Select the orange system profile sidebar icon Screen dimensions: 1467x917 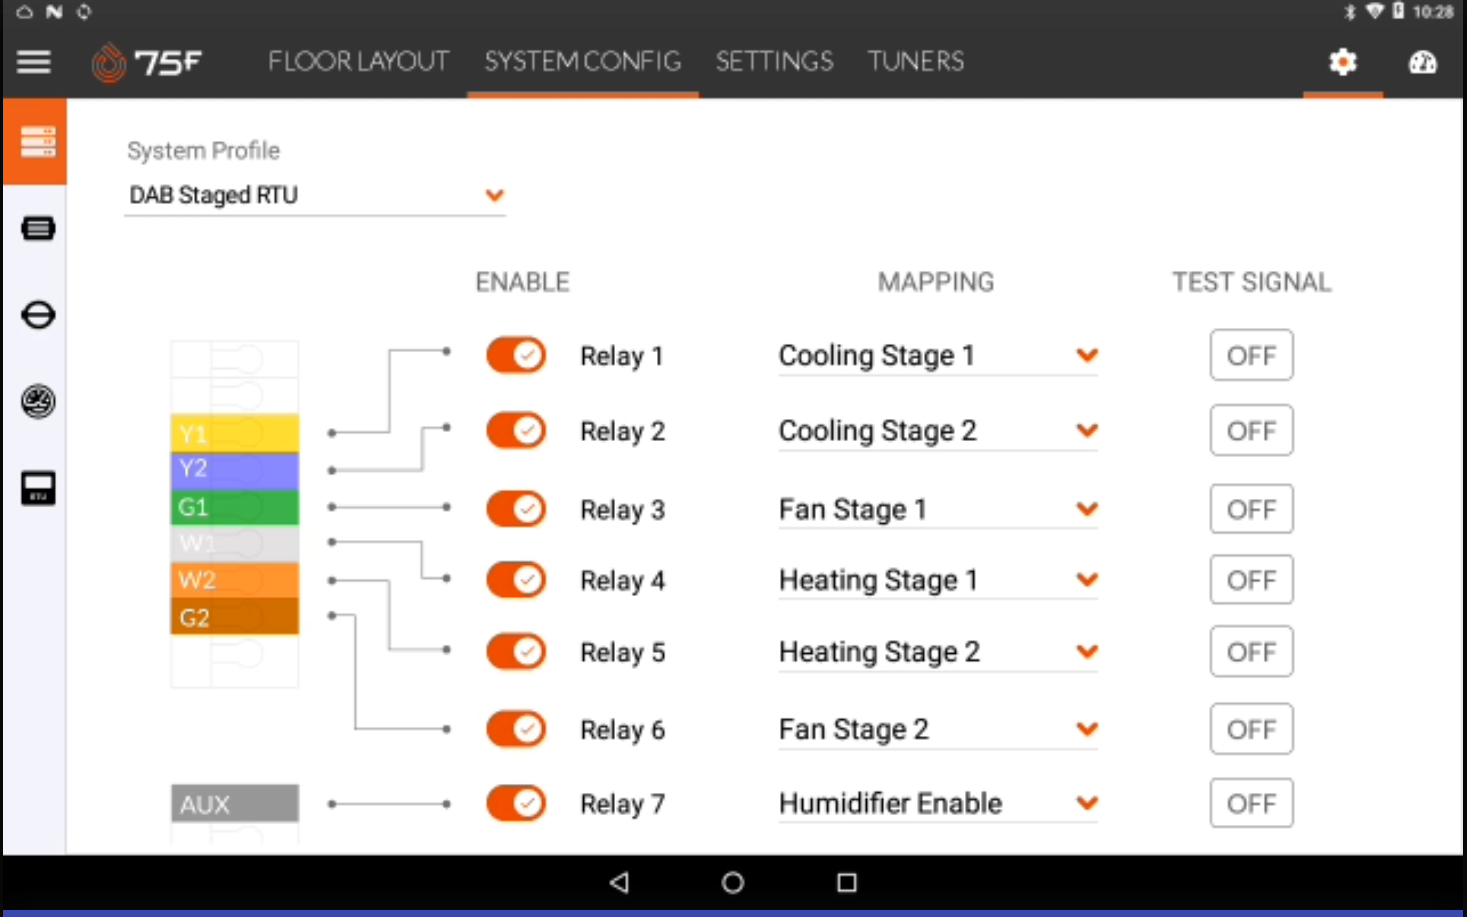[x=36, y=142]
